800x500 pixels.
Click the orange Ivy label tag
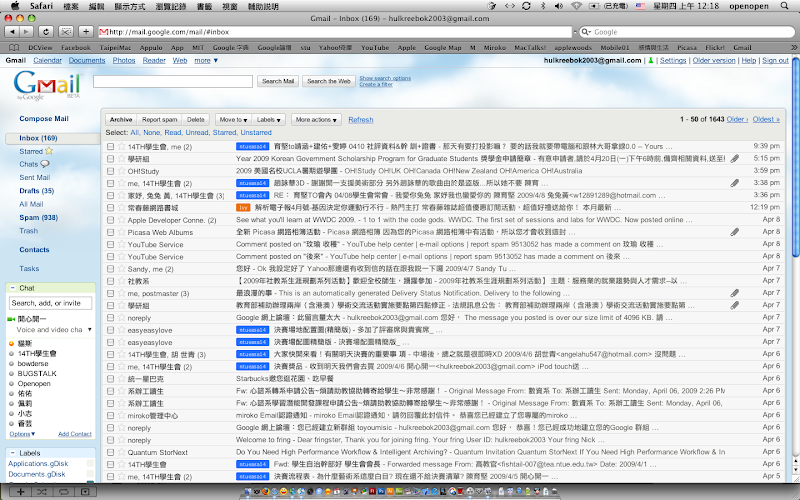(x=243, y=208)
